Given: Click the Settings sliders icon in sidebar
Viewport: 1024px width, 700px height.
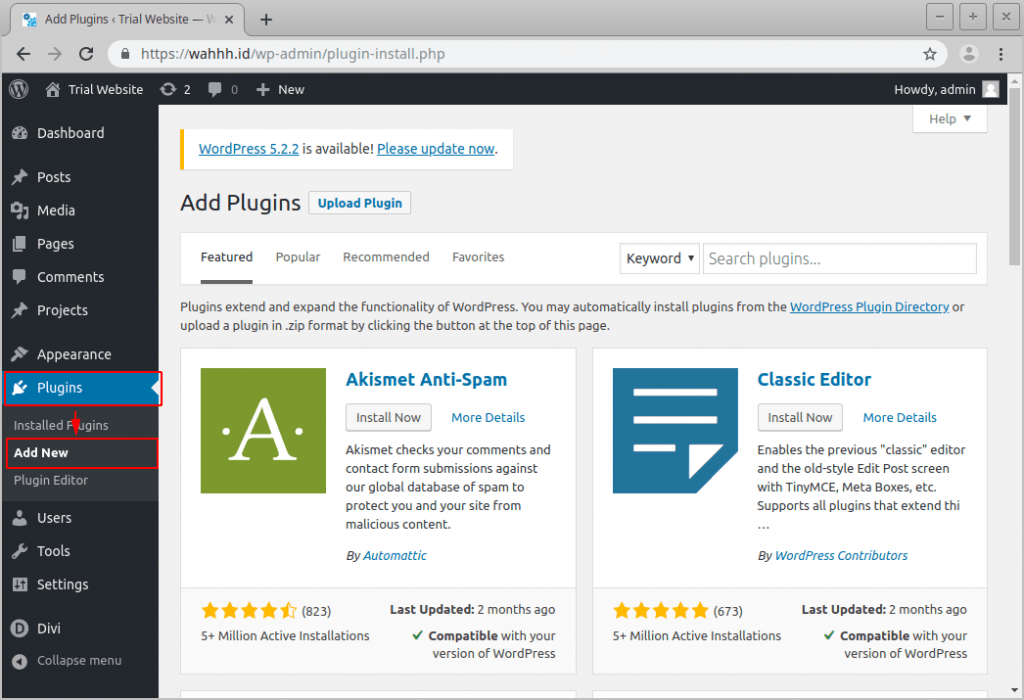Looking at the screenshot, I should [x=20, y=584].
